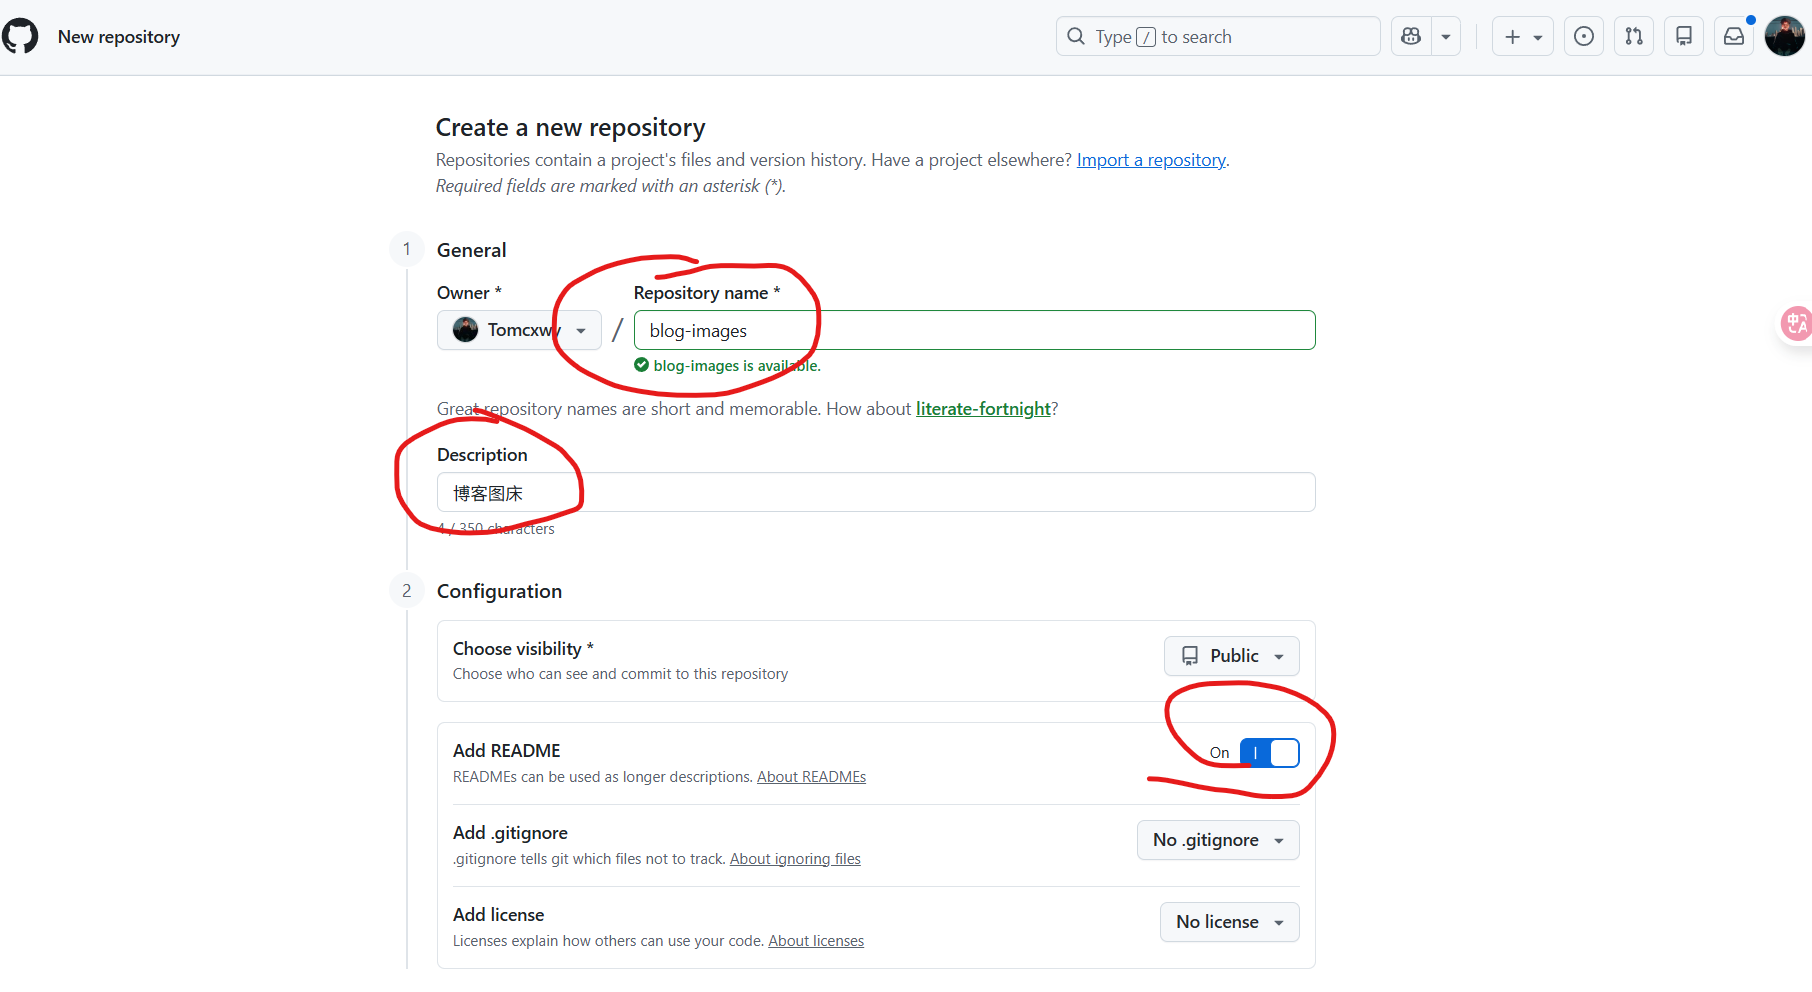Open GitHub Copilot chat icon
The height and width of the screenshot is (992, 1812).
(1411, 37)
